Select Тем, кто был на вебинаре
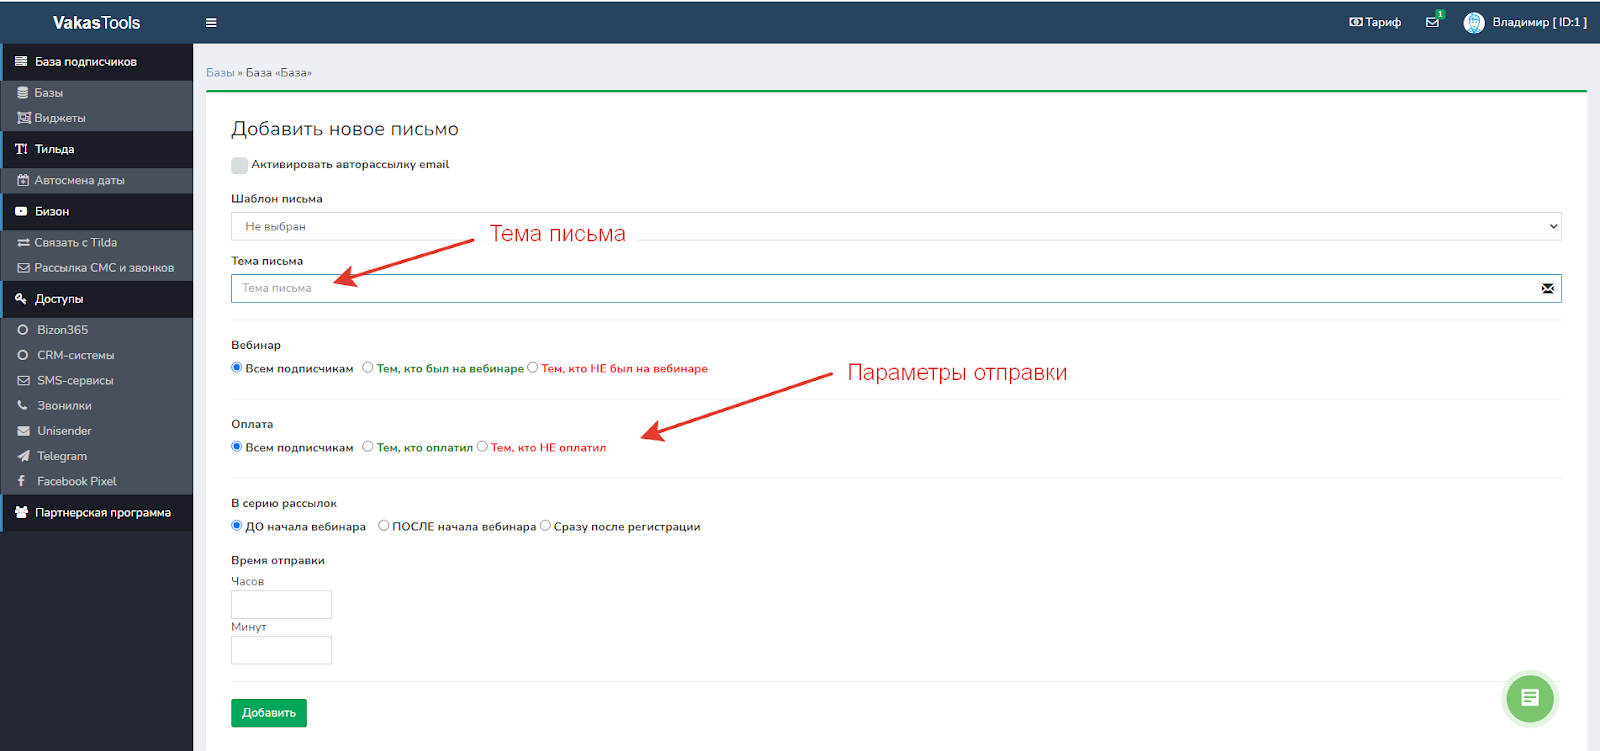1600x751 pixels. 368,368
